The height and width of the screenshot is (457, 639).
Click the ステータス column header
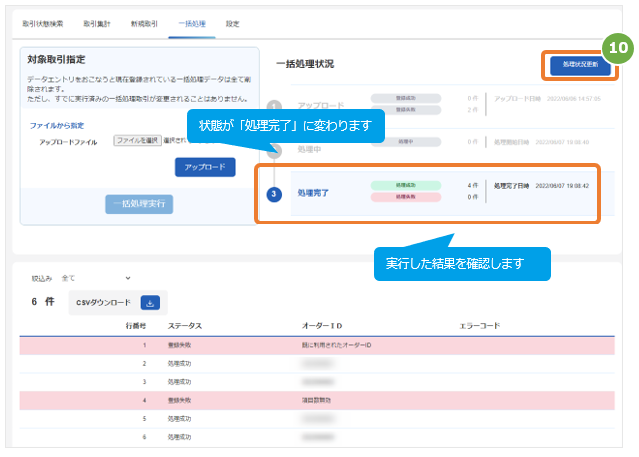pyautogui.click(x=185, y=326)
